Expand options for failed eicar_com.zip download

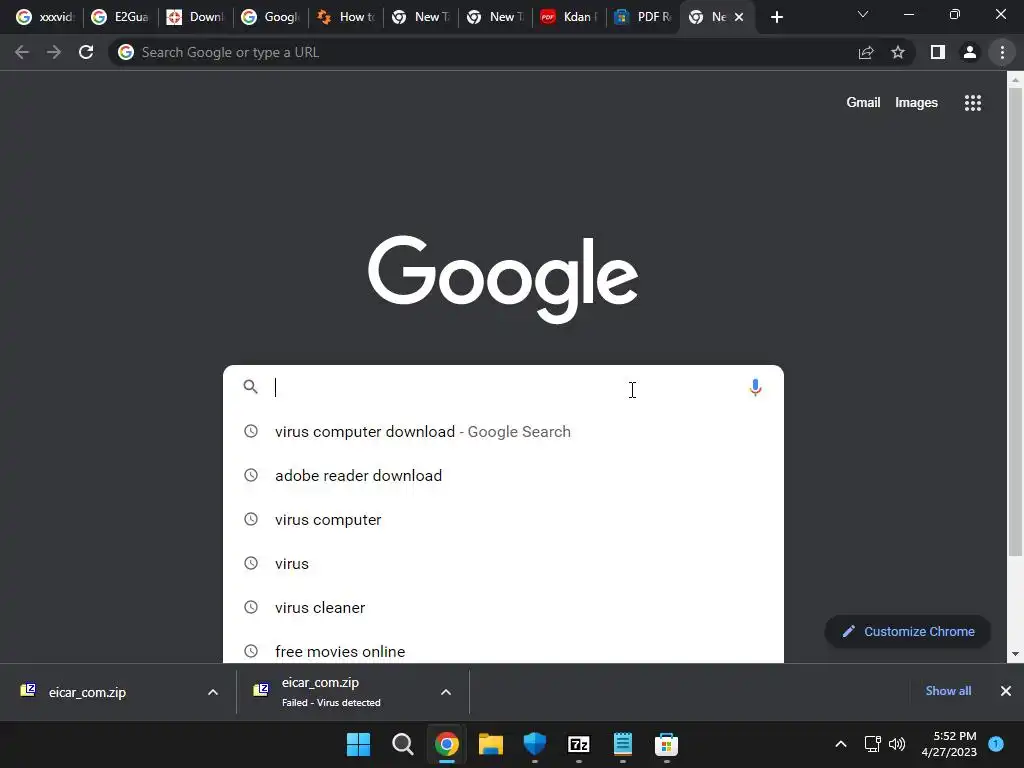click(446, 692)
